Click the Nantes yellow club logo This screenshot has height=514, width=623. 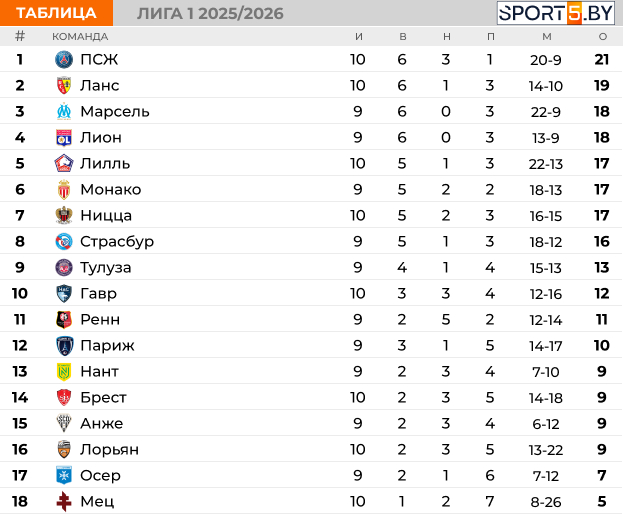64,372
